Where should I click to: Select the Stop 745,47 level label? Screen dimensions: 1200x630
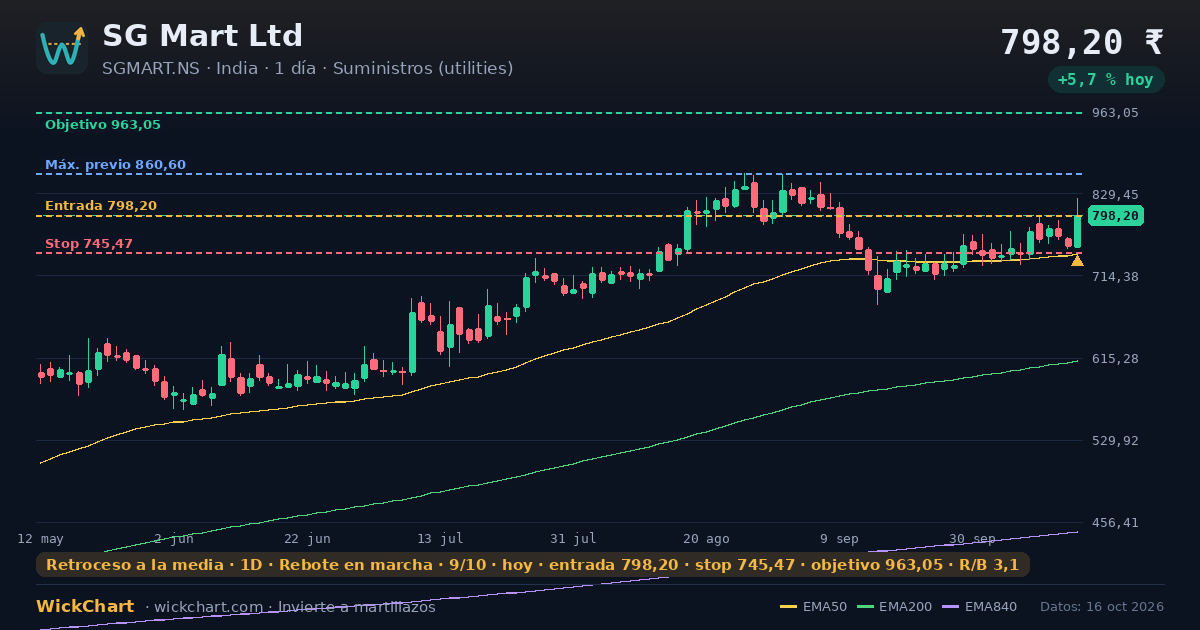tap(89, 244)
